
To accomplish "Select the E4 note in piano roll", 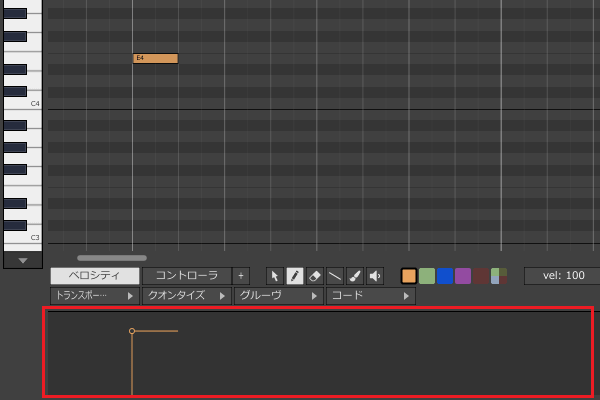I will pos(155,58).
